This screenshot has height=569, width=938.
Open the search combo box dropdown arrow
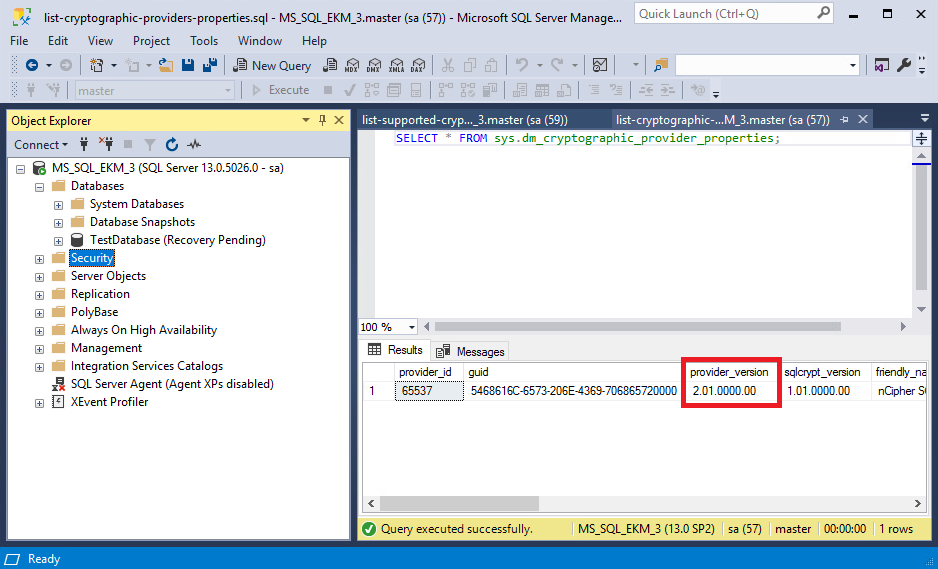(x=853, y=65)
